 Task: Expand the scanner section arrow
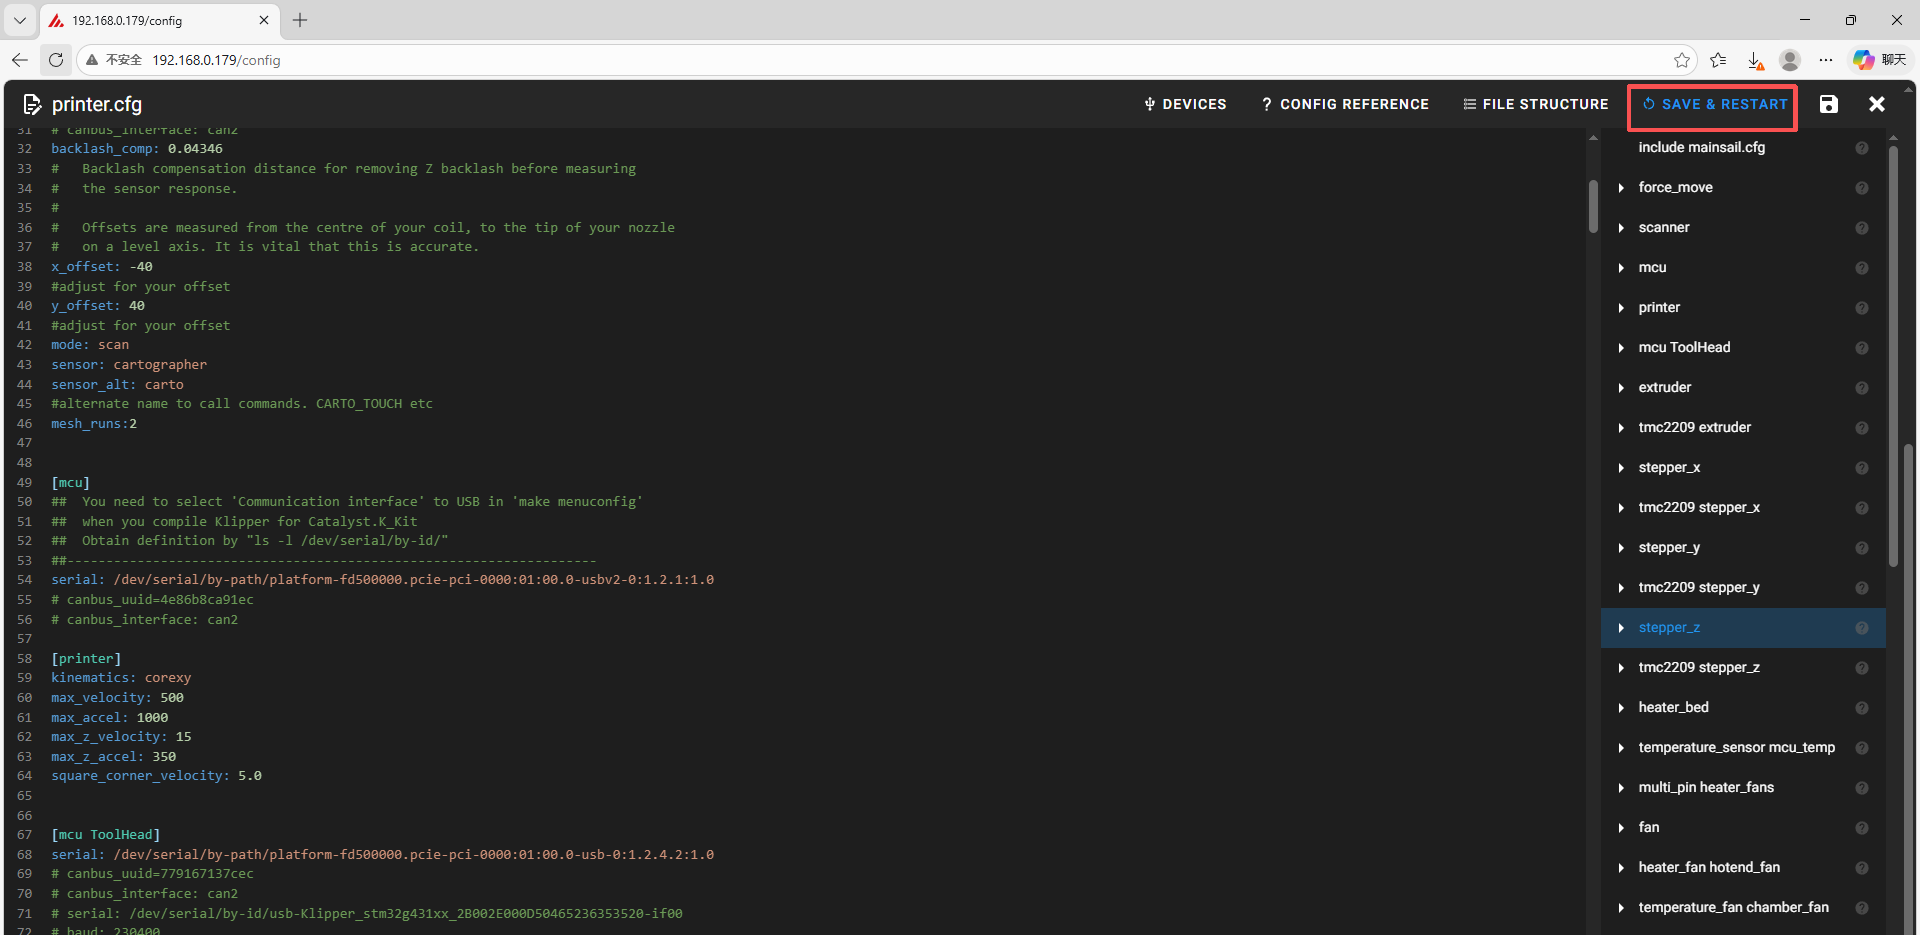tap(1621, 228)
